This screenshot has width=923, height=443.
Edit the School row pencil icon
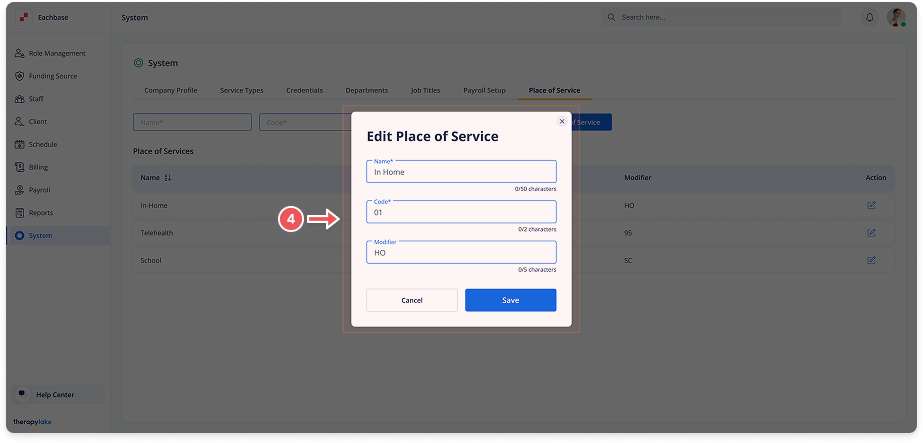[871, 260]
